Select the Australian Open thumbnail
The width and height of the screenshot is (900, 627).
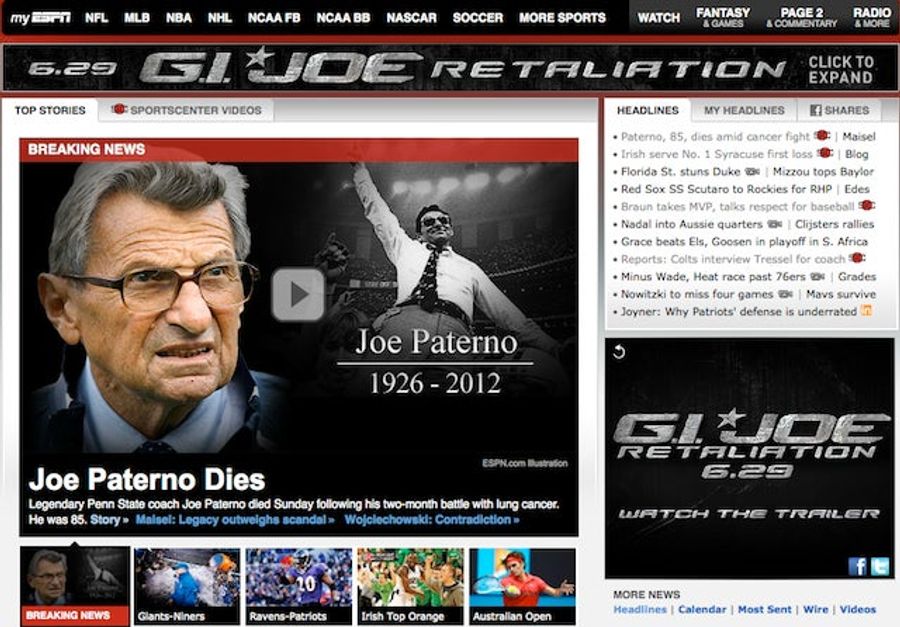[x=522, y=586]
